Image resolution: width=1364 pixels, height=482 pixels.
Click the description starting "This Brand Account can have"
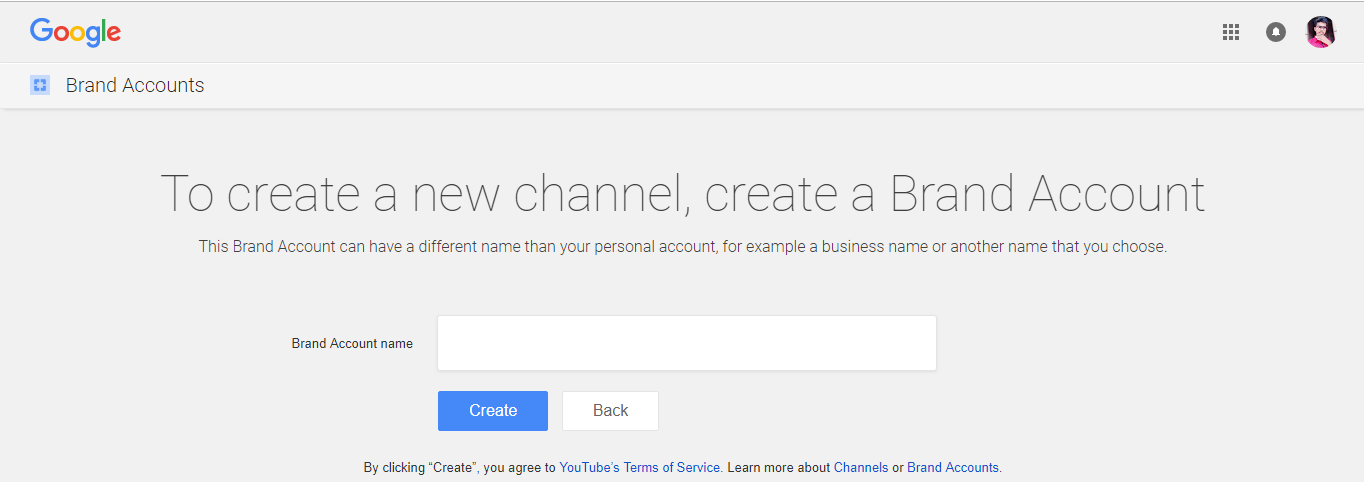pos(683,246)
